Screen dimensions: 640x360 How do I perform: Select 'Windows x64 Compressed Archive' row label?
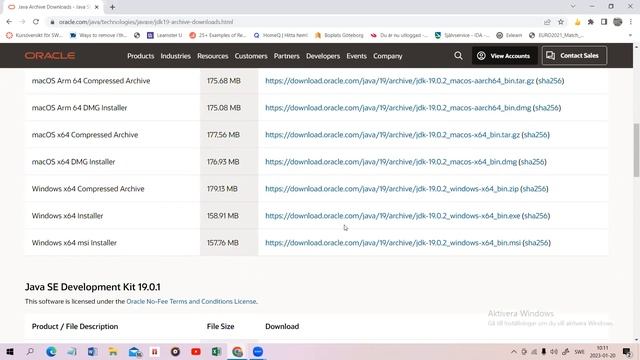[88, 189]
